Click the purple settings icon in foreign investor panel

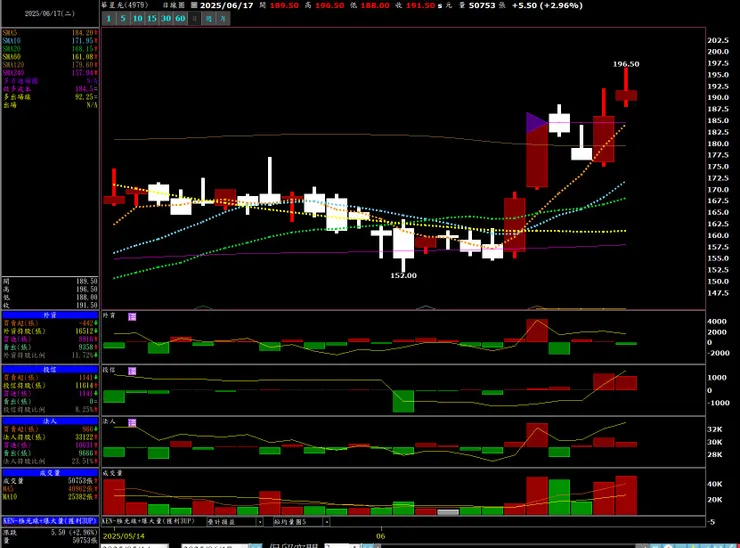click(132, 317)
